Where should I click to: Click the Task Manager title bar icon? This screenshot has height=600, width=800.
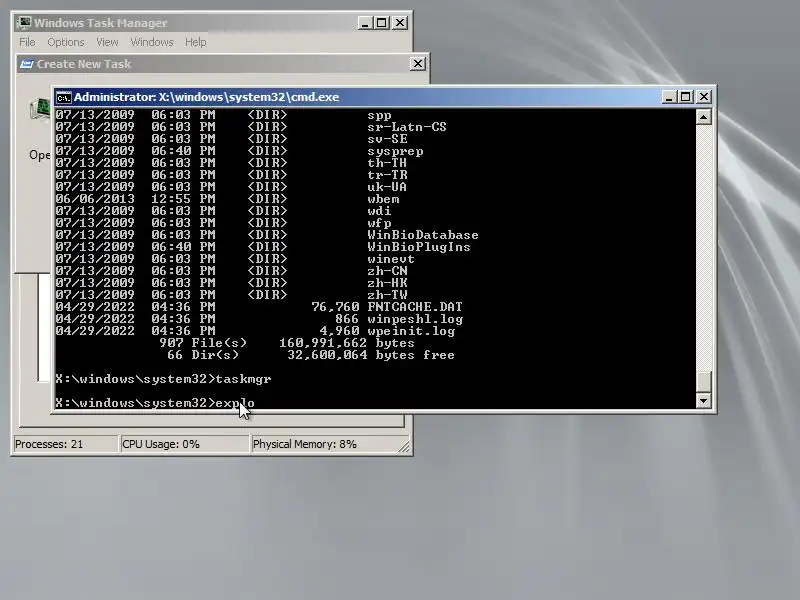tap(24, 23)
